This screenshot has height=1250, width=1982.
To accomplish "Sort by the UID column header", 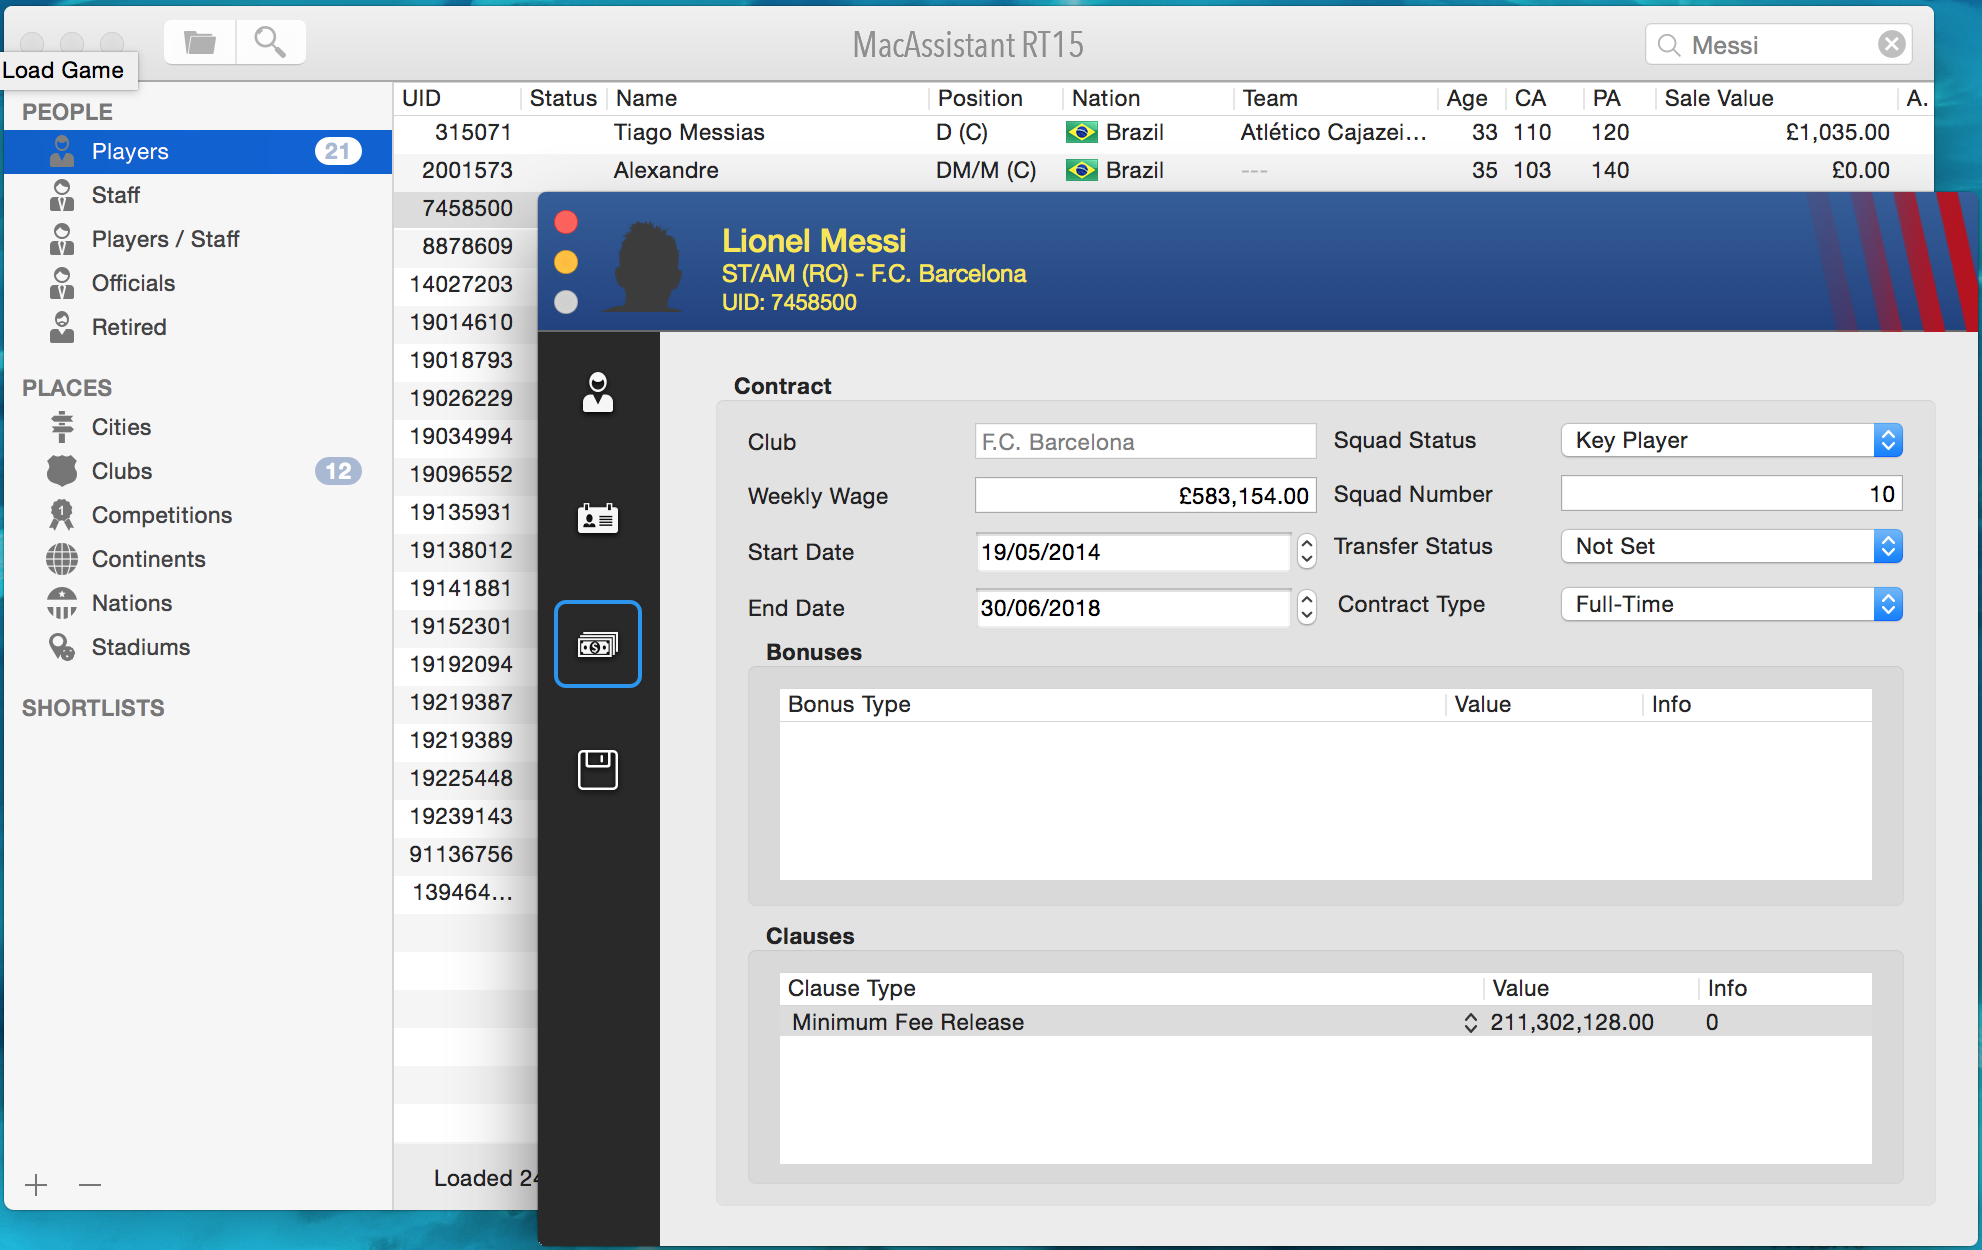I will (x=457, y=98).
